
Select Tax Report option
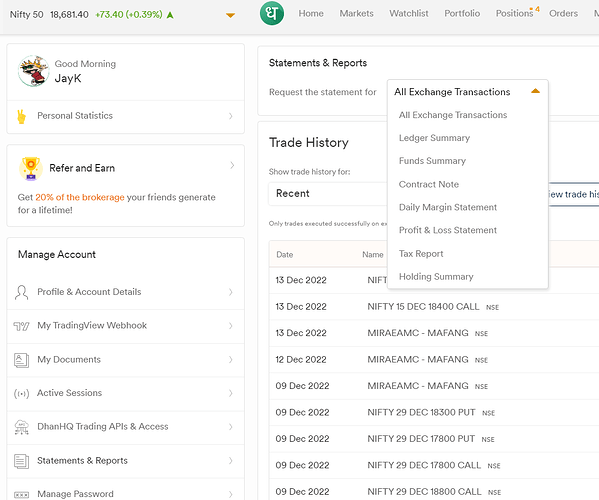coord(421,254)
